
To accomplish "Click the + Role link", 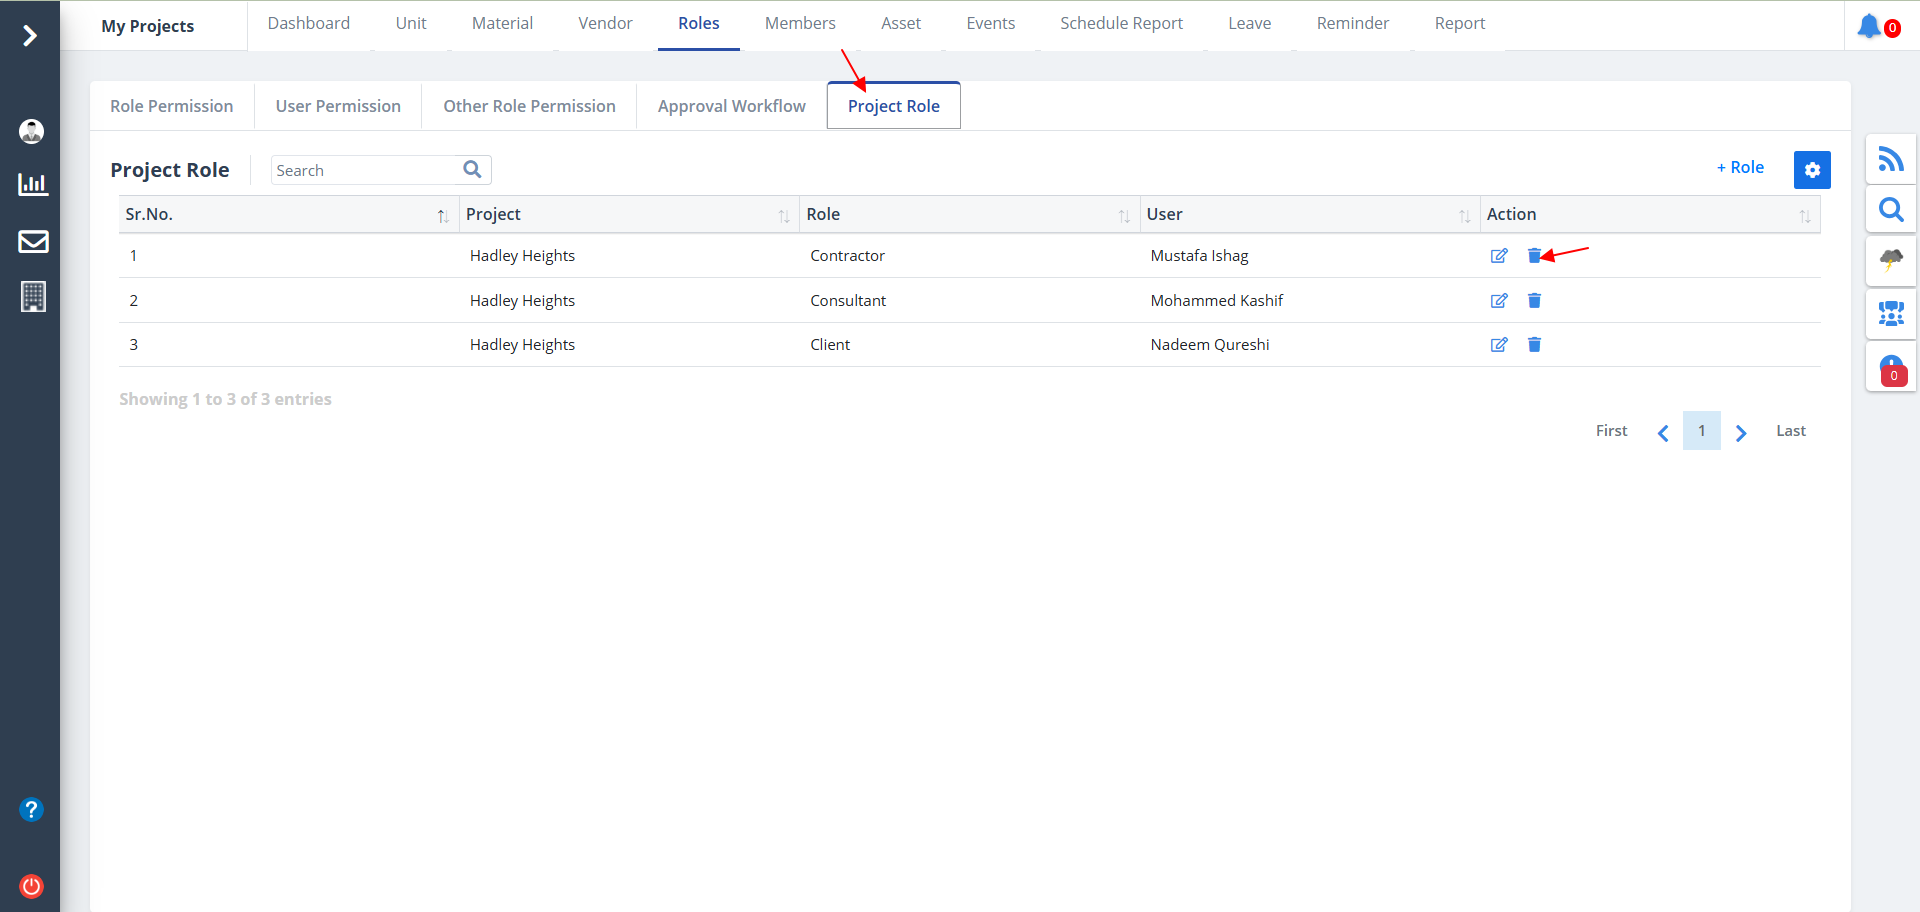I will coord(1739,168).
